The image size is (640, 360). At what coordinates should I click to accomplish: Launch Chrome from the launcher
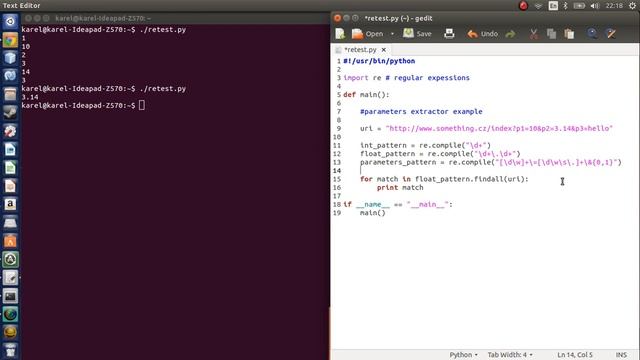click(10, 40)
